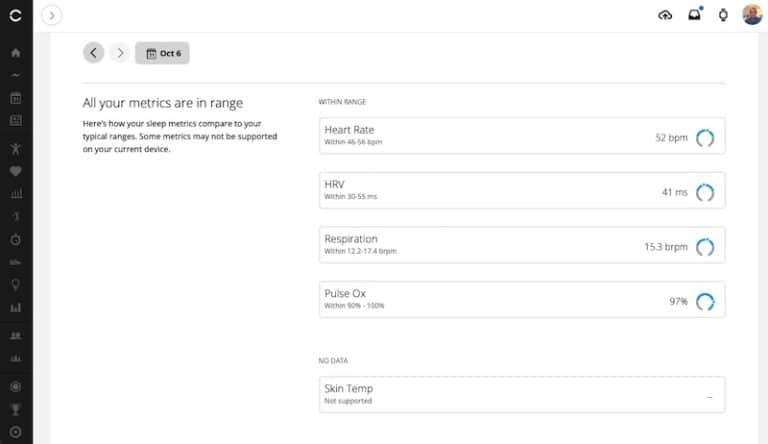Viewport: 768px width, 444px height.
Task: Open the Calendar icon in sidebar
Action: pyautogui.click(x=16, y=98)
